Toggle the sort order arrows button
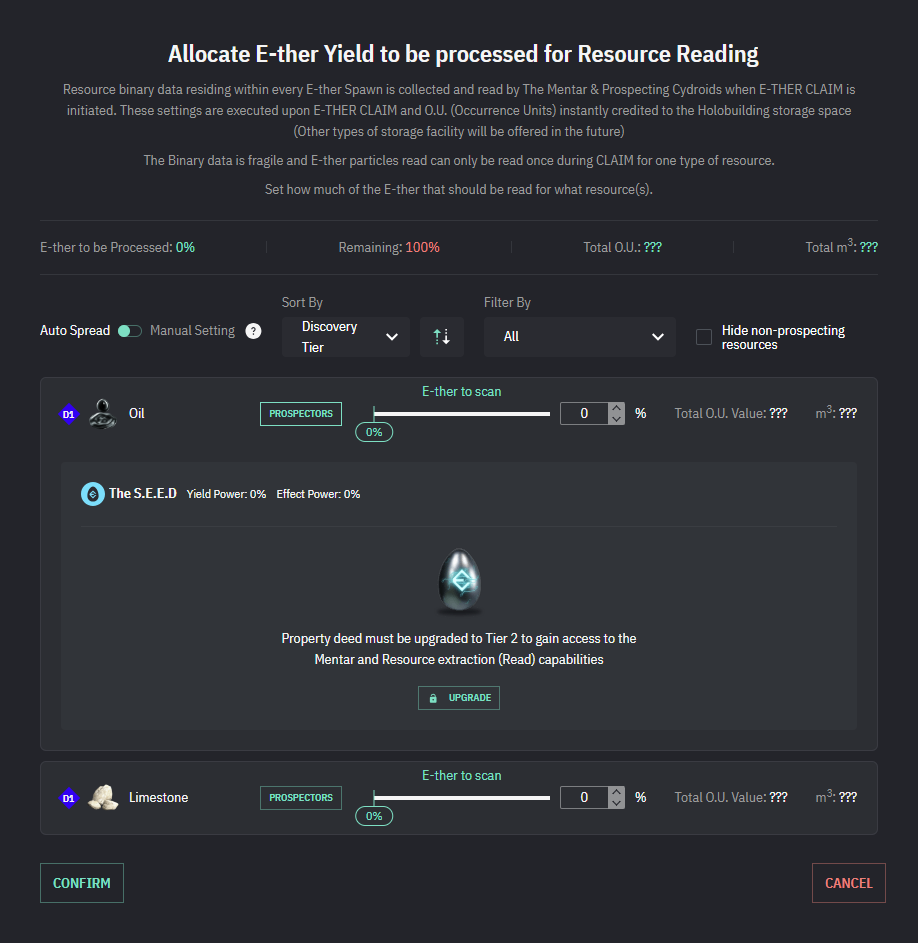Image resolution: width=918 pixels, height=943 pixels. [442, 337]
